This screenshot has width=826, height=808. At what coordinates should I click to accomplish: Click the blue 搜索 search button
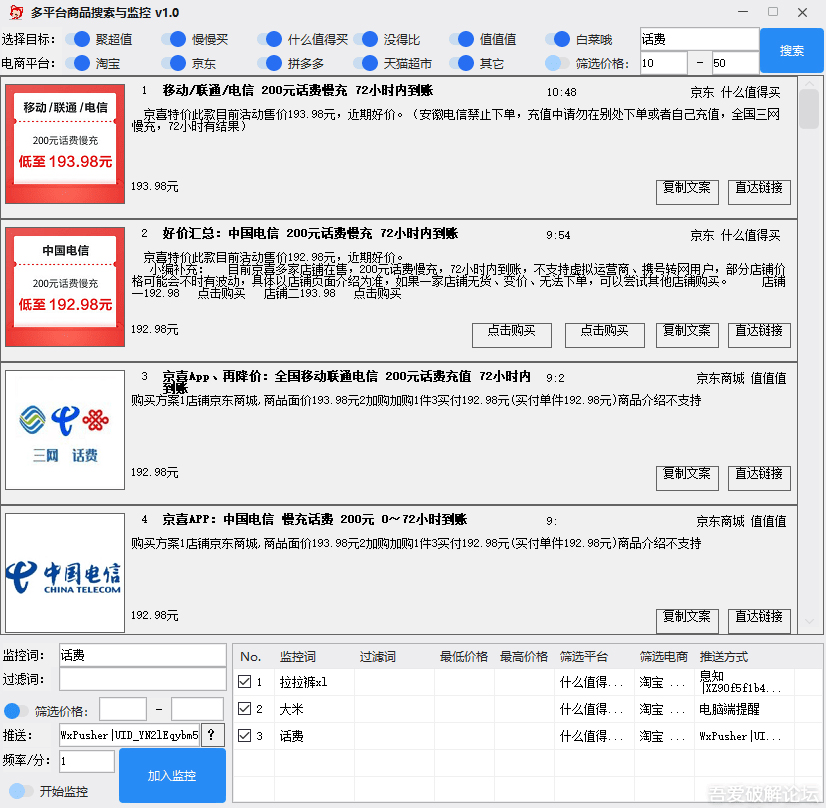pyautogui.click(x=792, y=51)
